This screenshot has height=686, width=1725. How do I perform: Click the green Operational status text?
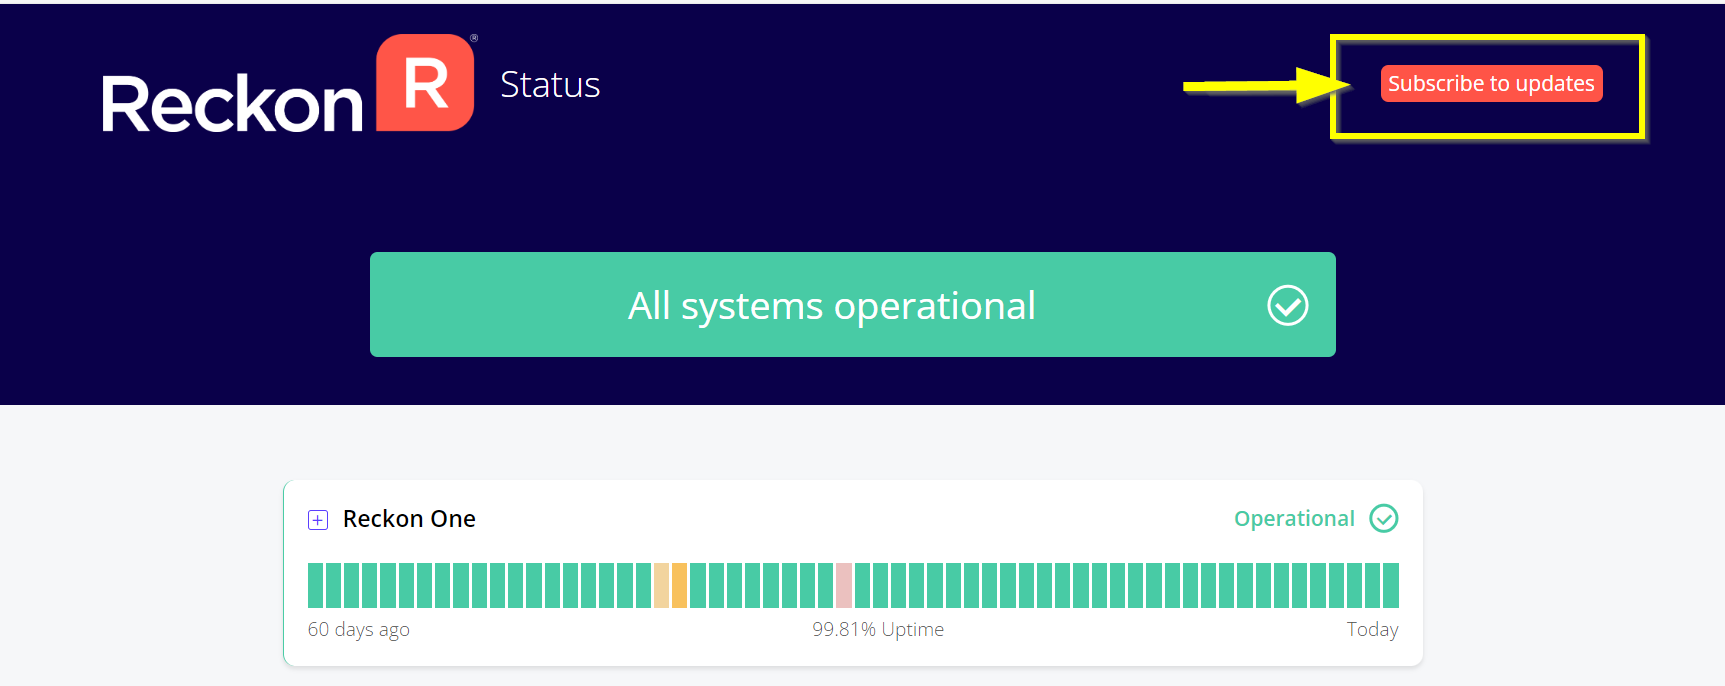click(x=1294, y=519)
